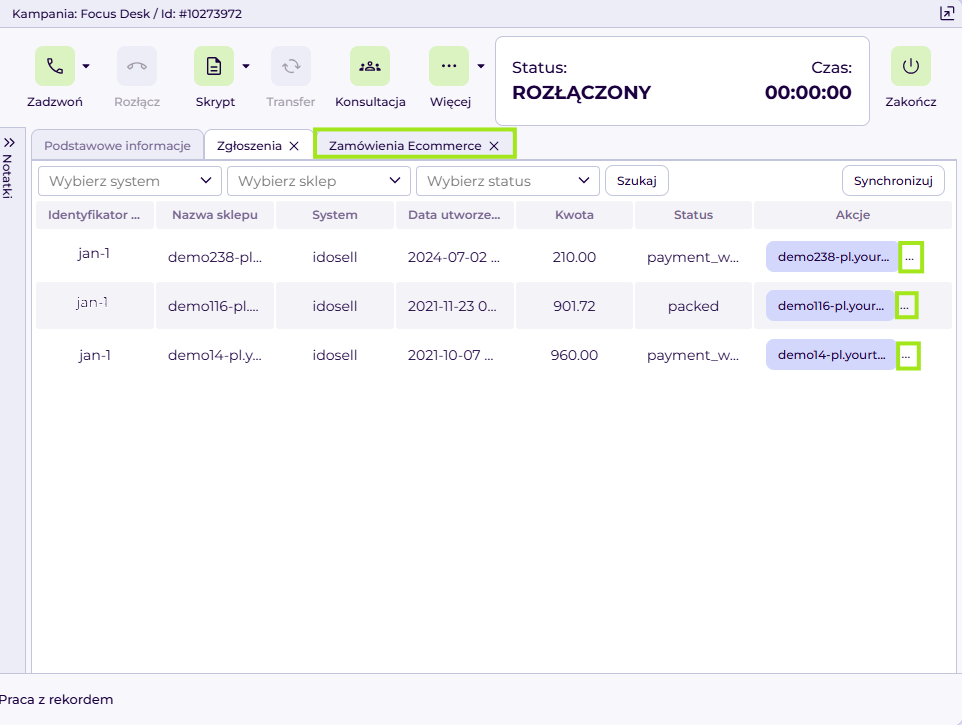This screenshot has width=962, height=725.
Task: Click the Nazwa sklepu column header
Action: [x=215, y=215]
